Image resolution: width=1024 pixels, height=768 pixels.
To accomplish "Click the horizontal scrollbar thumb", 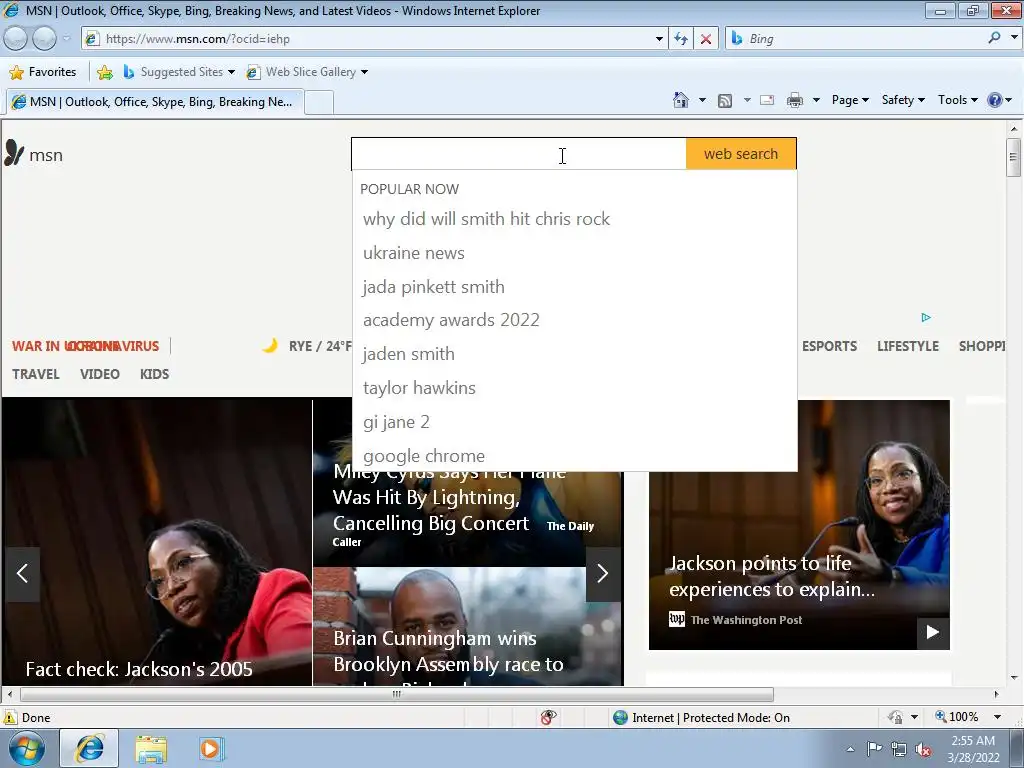I will (x=396, y=694).
